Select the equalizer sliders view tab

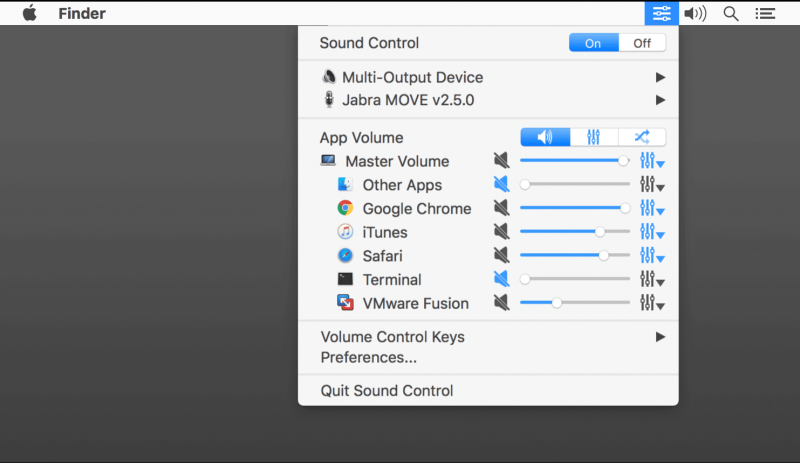(593, 137)
